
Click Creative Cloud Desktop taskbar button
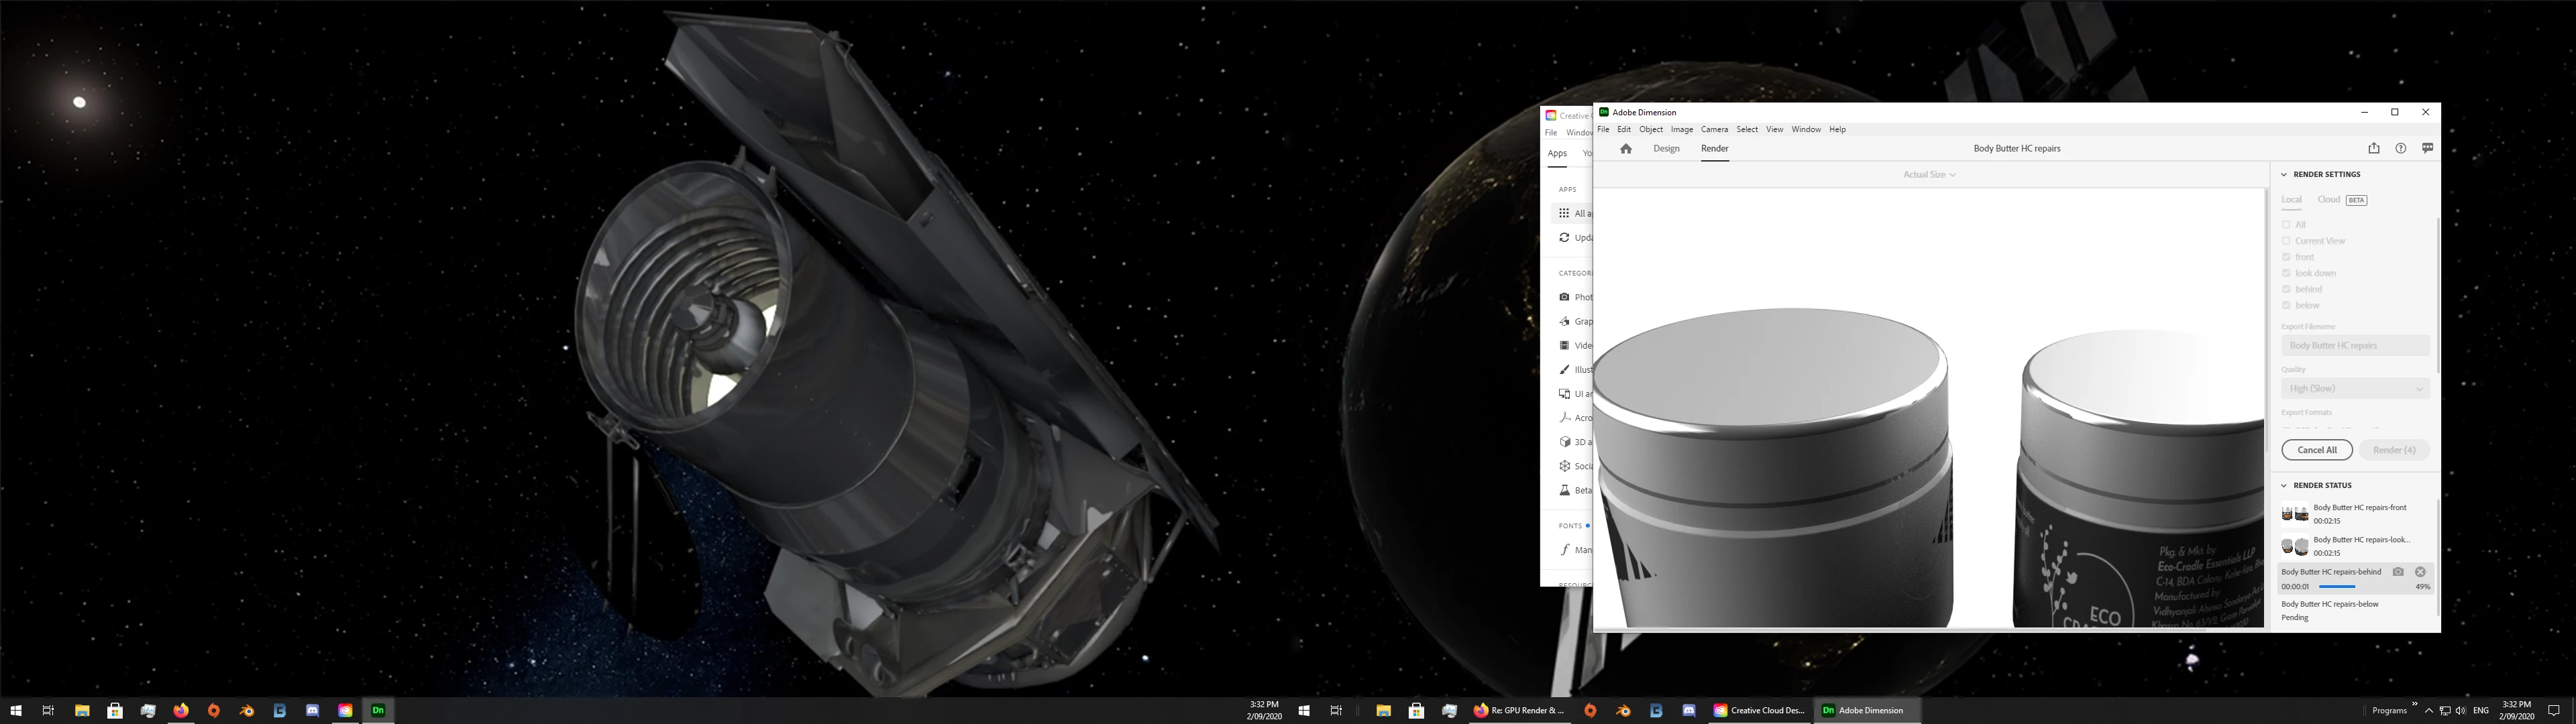point(1759,711)
